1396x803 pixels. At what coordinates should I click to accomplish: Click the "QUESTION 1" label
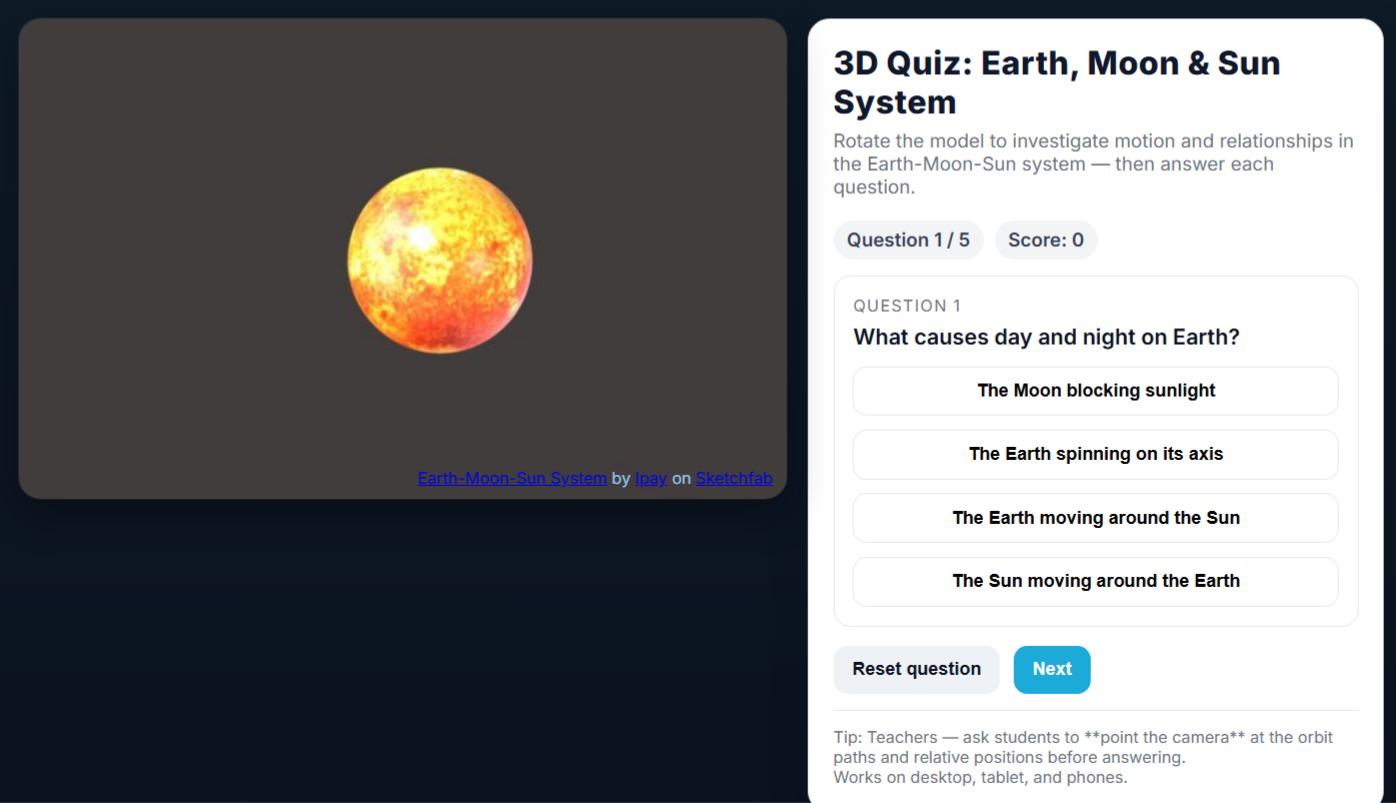tap(907, 306)
